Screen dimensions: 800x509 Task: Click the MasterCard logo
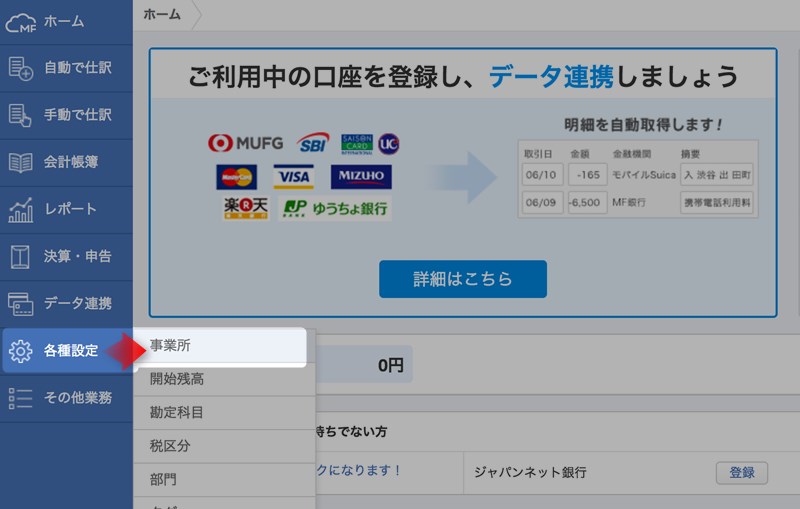(x=236, y=177)
